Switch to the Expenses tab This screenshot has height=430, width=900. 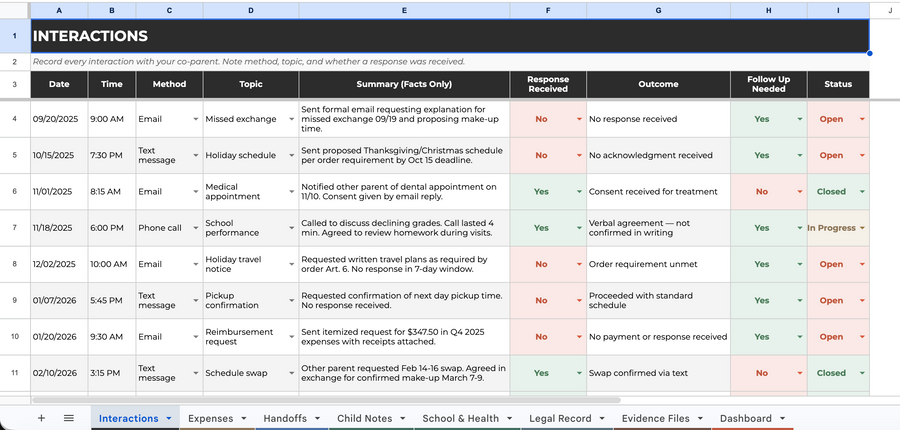211,419
